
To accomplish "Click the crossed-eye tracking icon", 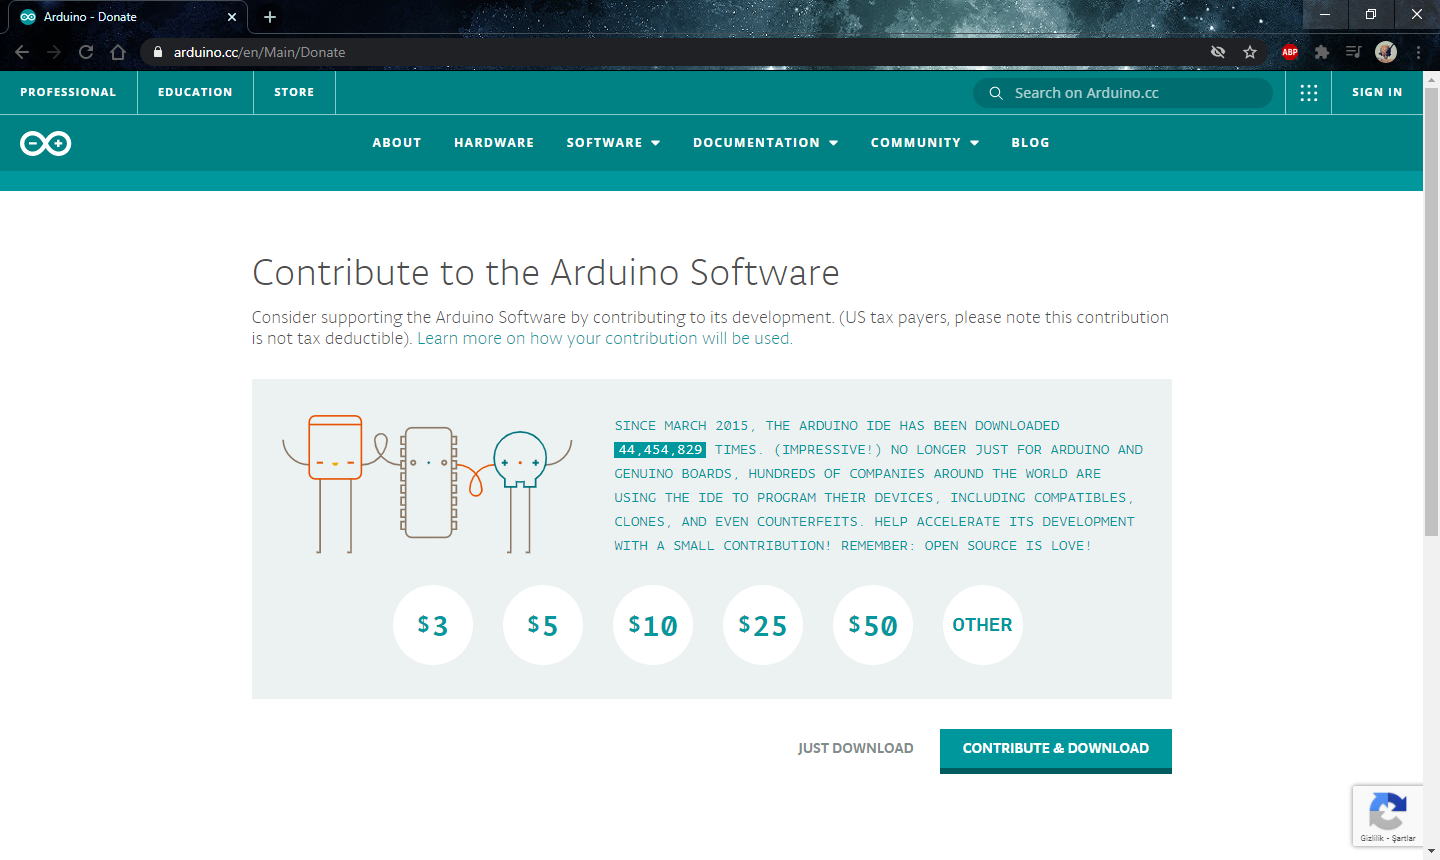I will pyautogui.click(x=1218, y=52).
